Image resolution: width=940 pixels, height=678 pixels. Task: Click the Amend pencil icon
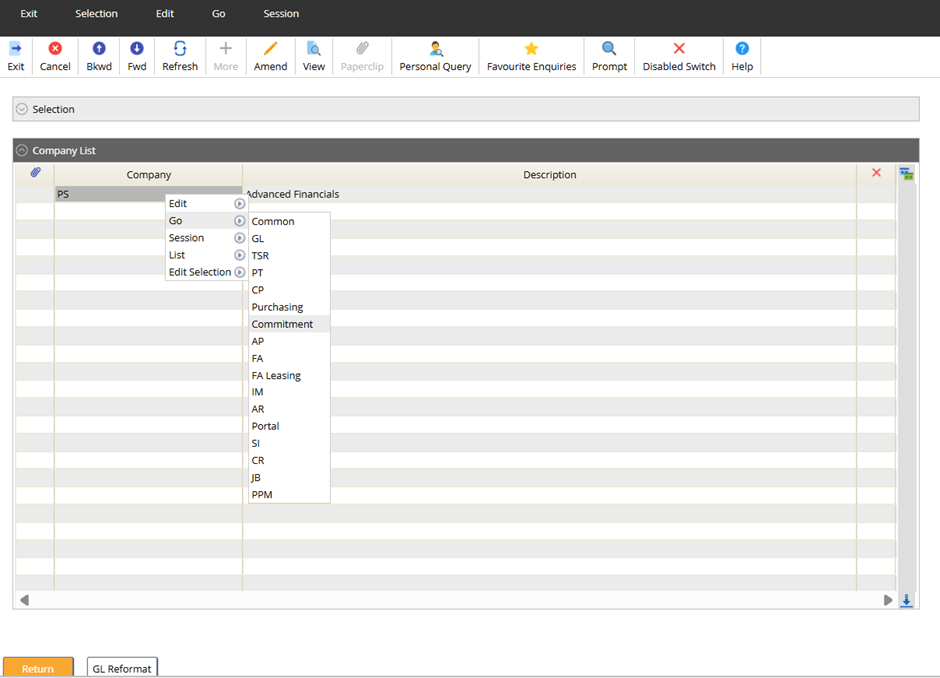pyautogui.click(x=270, y=49)
